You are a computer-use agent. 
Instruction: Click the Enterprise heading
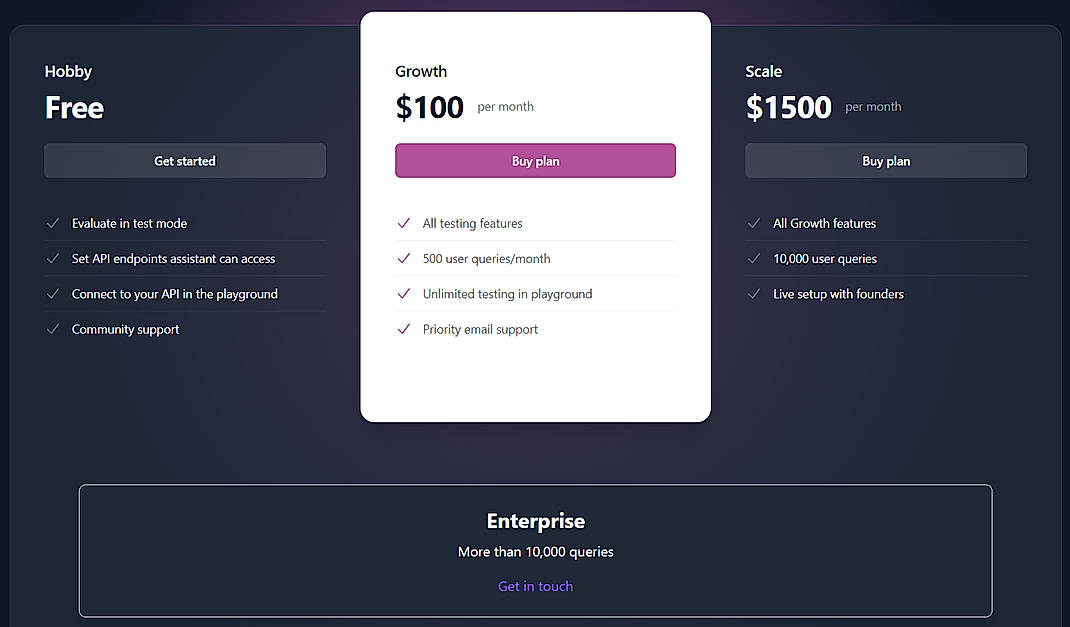click(535, 521)
